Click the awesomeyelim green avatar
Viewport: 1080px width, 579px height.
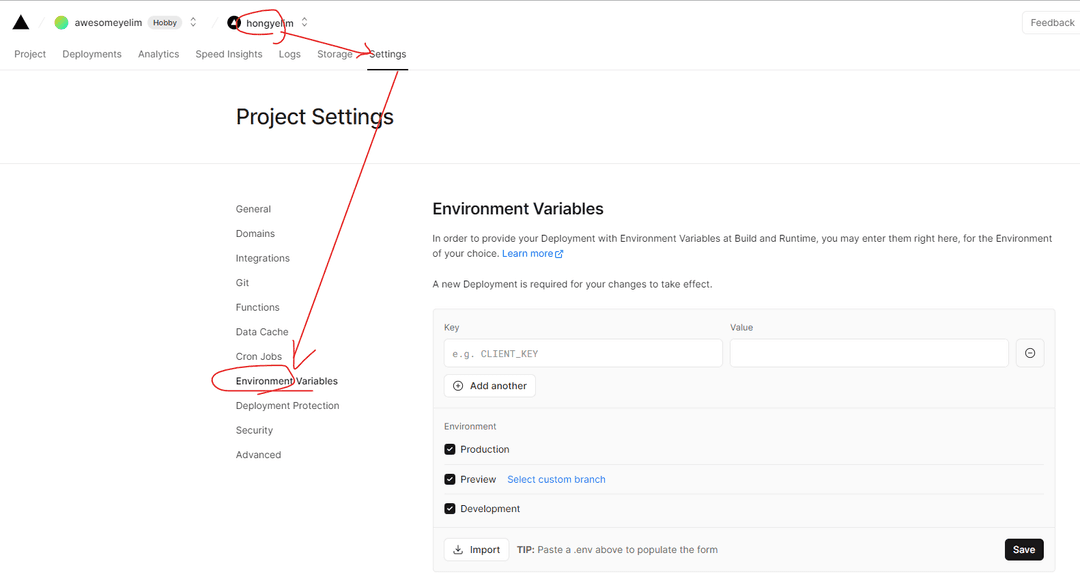click(61, 23)
